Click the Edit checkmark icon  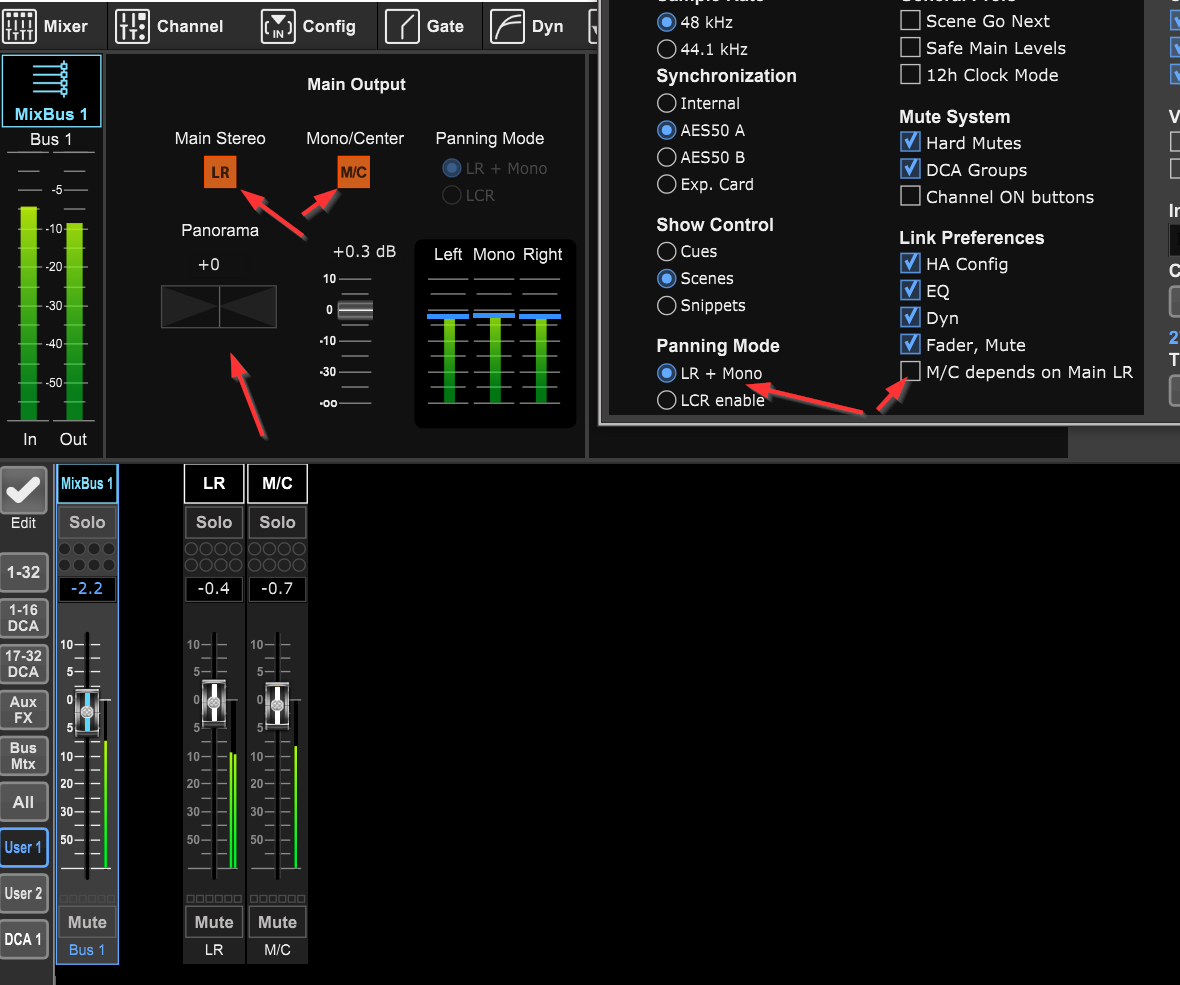pos(24,491)
